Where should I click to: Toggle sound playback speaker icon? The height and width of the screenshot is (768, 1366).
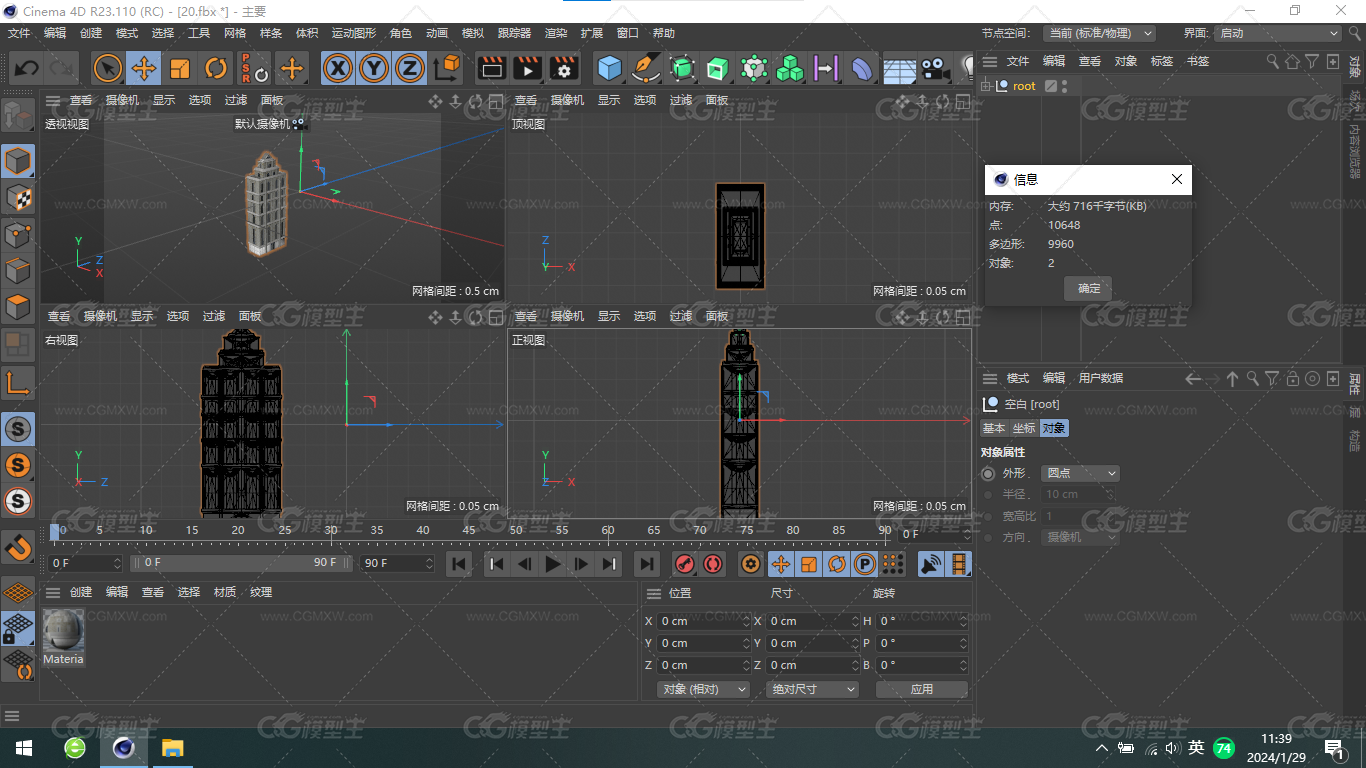(930, 564)
